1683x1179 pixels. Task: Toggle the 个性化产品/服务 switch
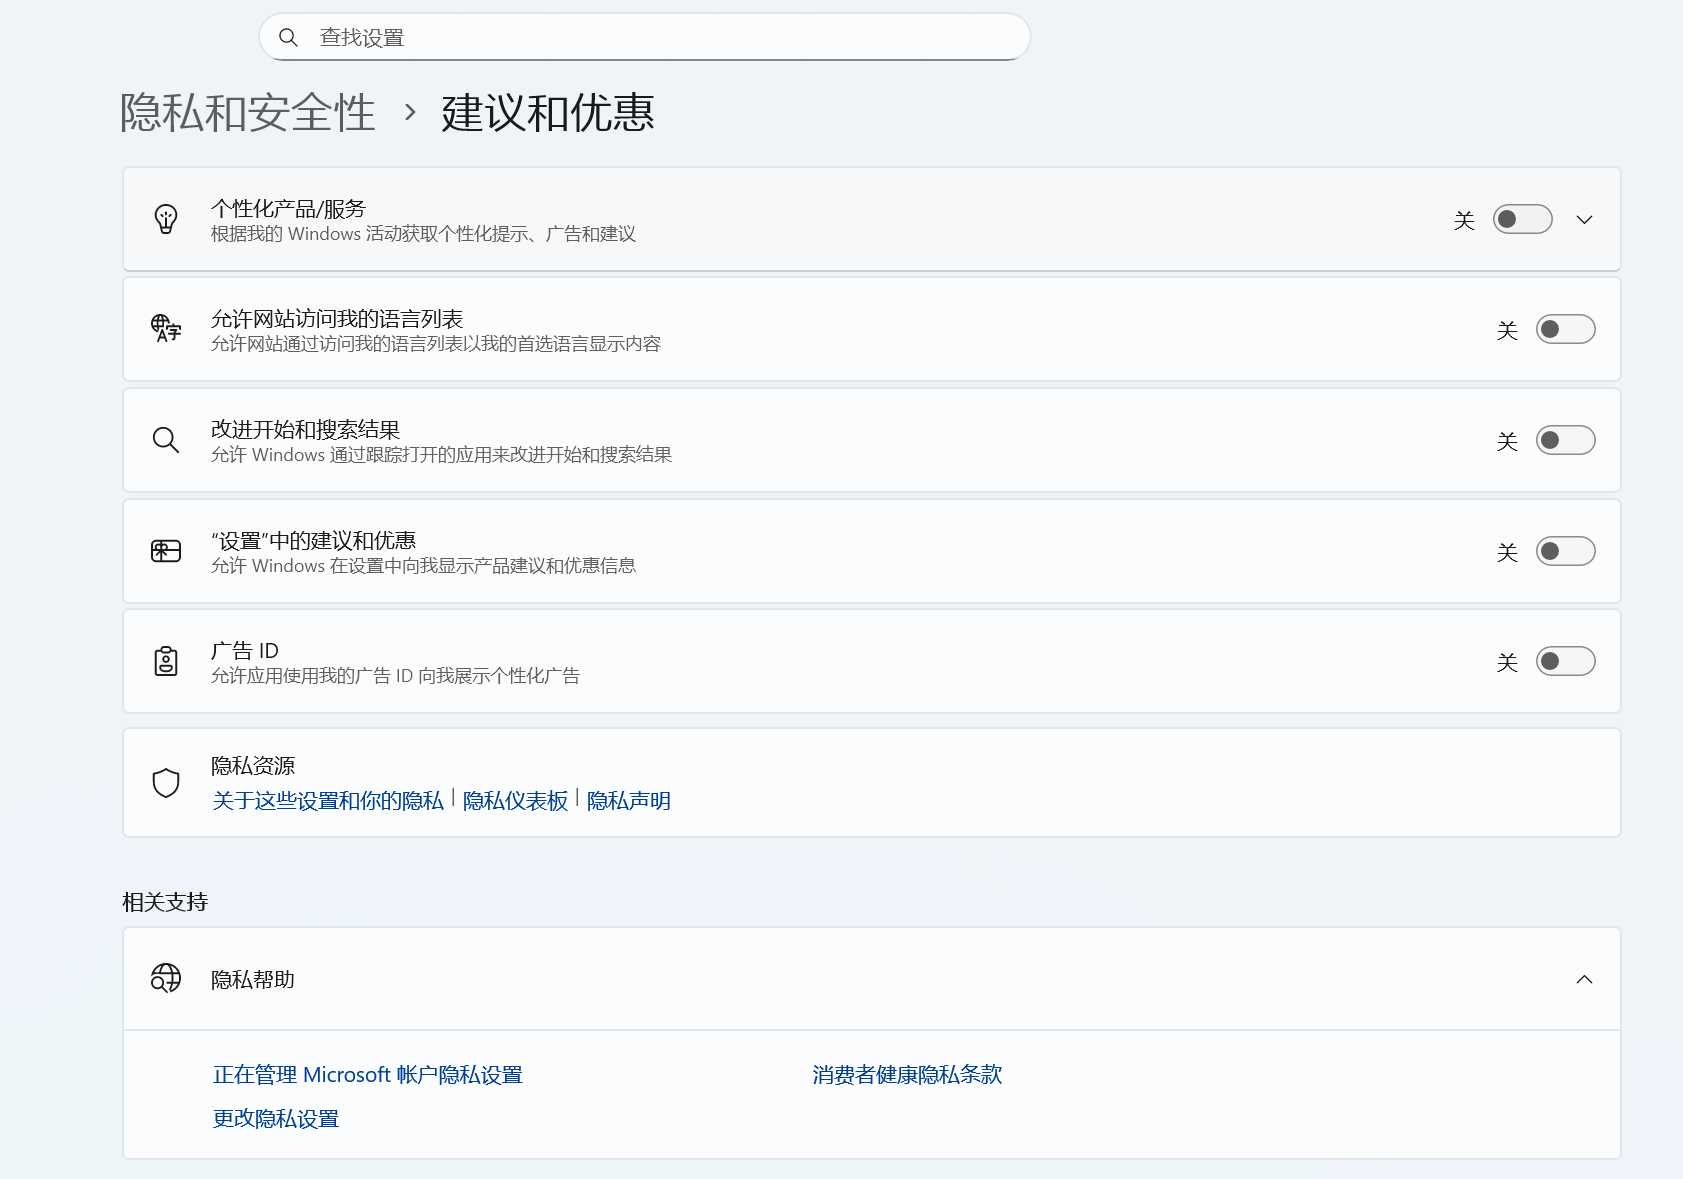click(1522, 219)
